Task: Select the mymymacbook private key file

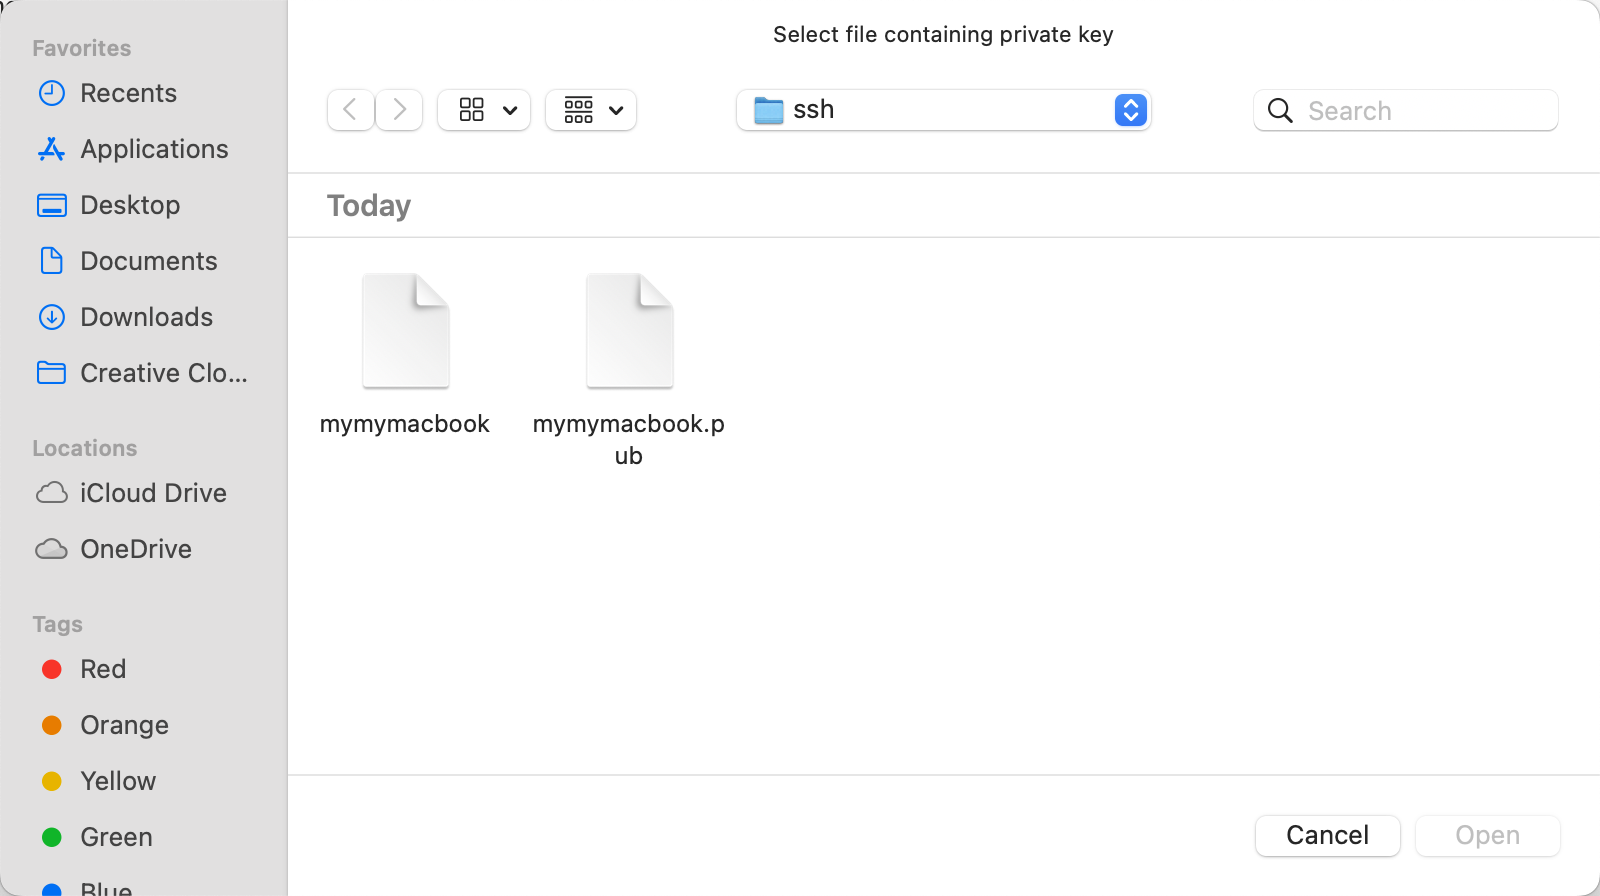Action: click(x=405, y=332)
